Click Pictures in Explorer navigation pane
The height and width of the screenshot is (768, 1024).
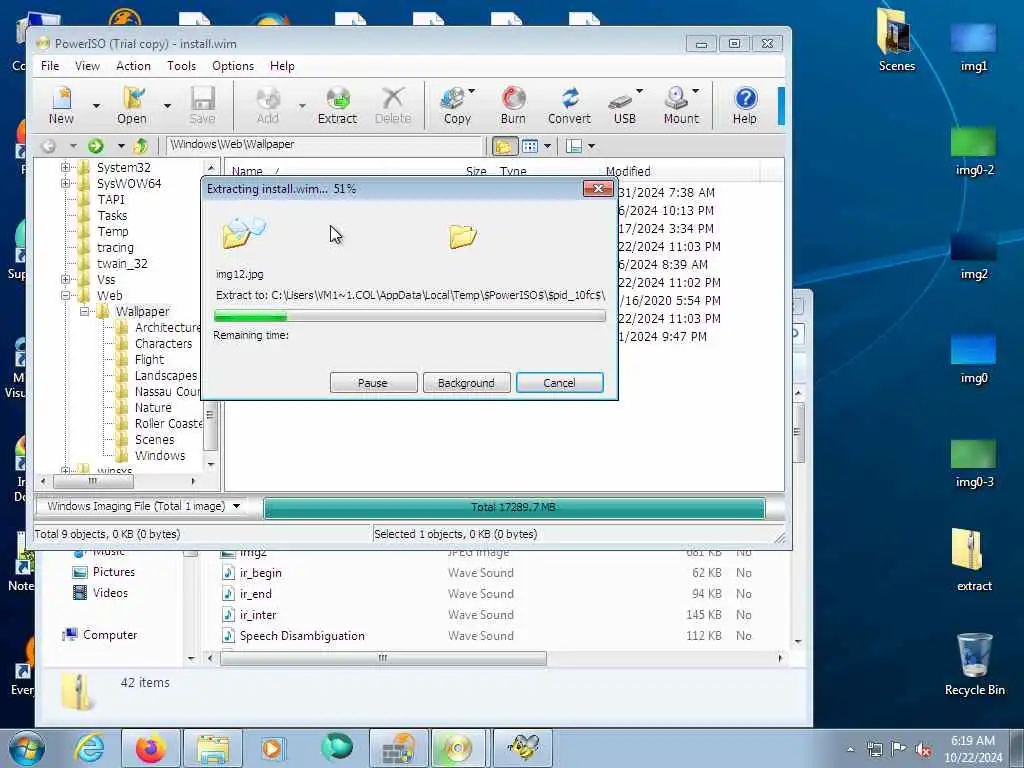tap(113, 572)
